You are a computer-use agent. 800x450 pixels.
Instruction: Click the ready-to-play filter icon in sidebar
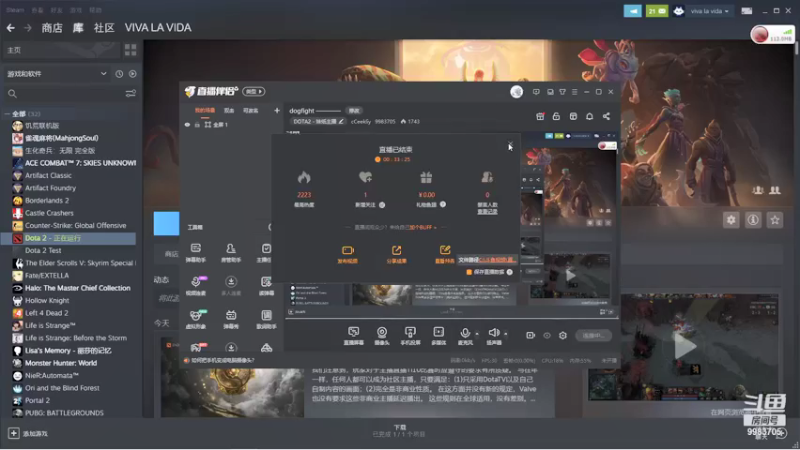pyautogui.click(x=133, y=74)
